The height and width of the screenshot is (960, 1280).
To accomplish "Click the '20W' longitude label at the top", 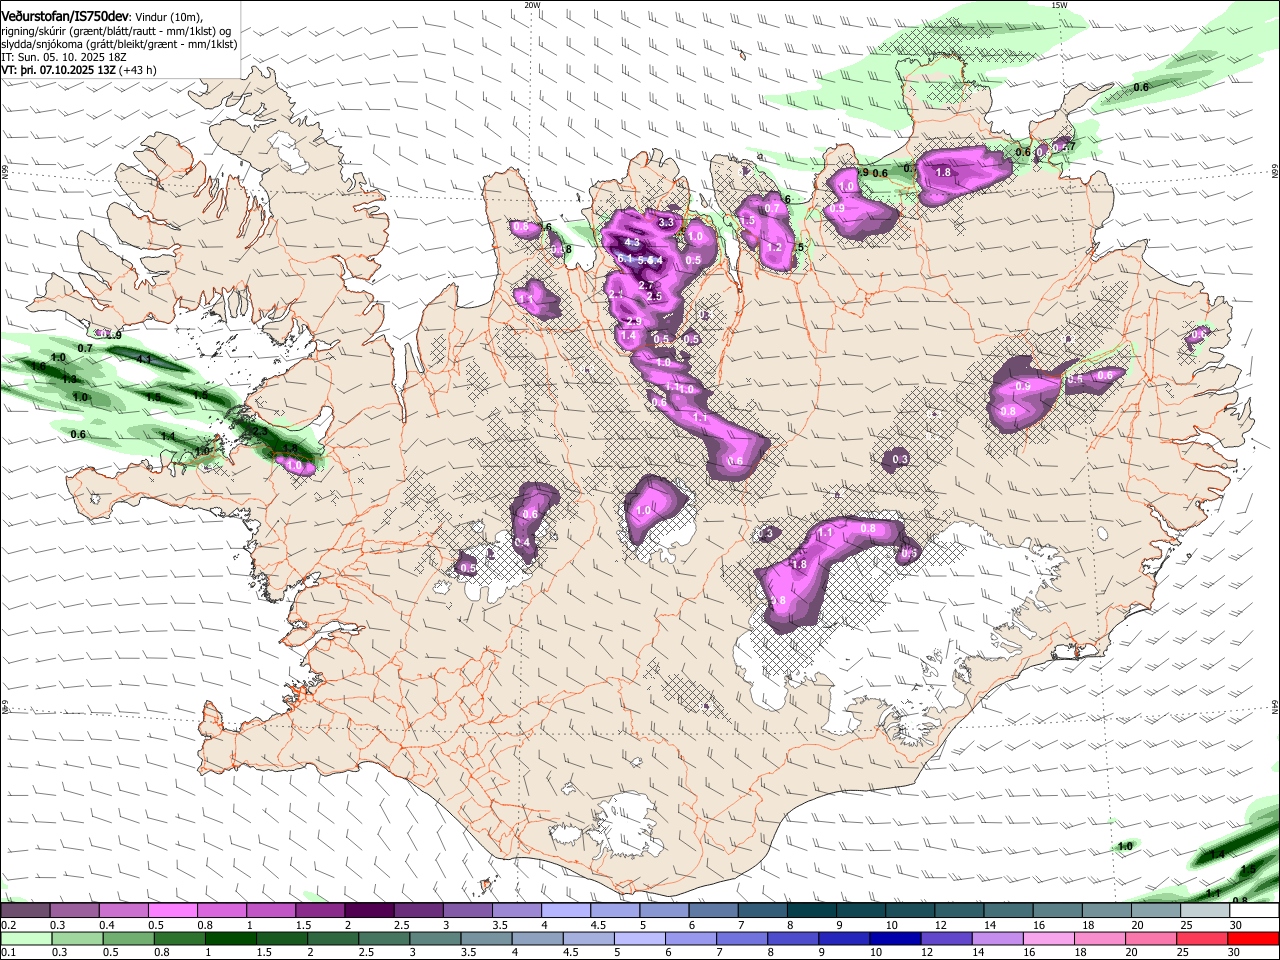I will pos(532,5).
